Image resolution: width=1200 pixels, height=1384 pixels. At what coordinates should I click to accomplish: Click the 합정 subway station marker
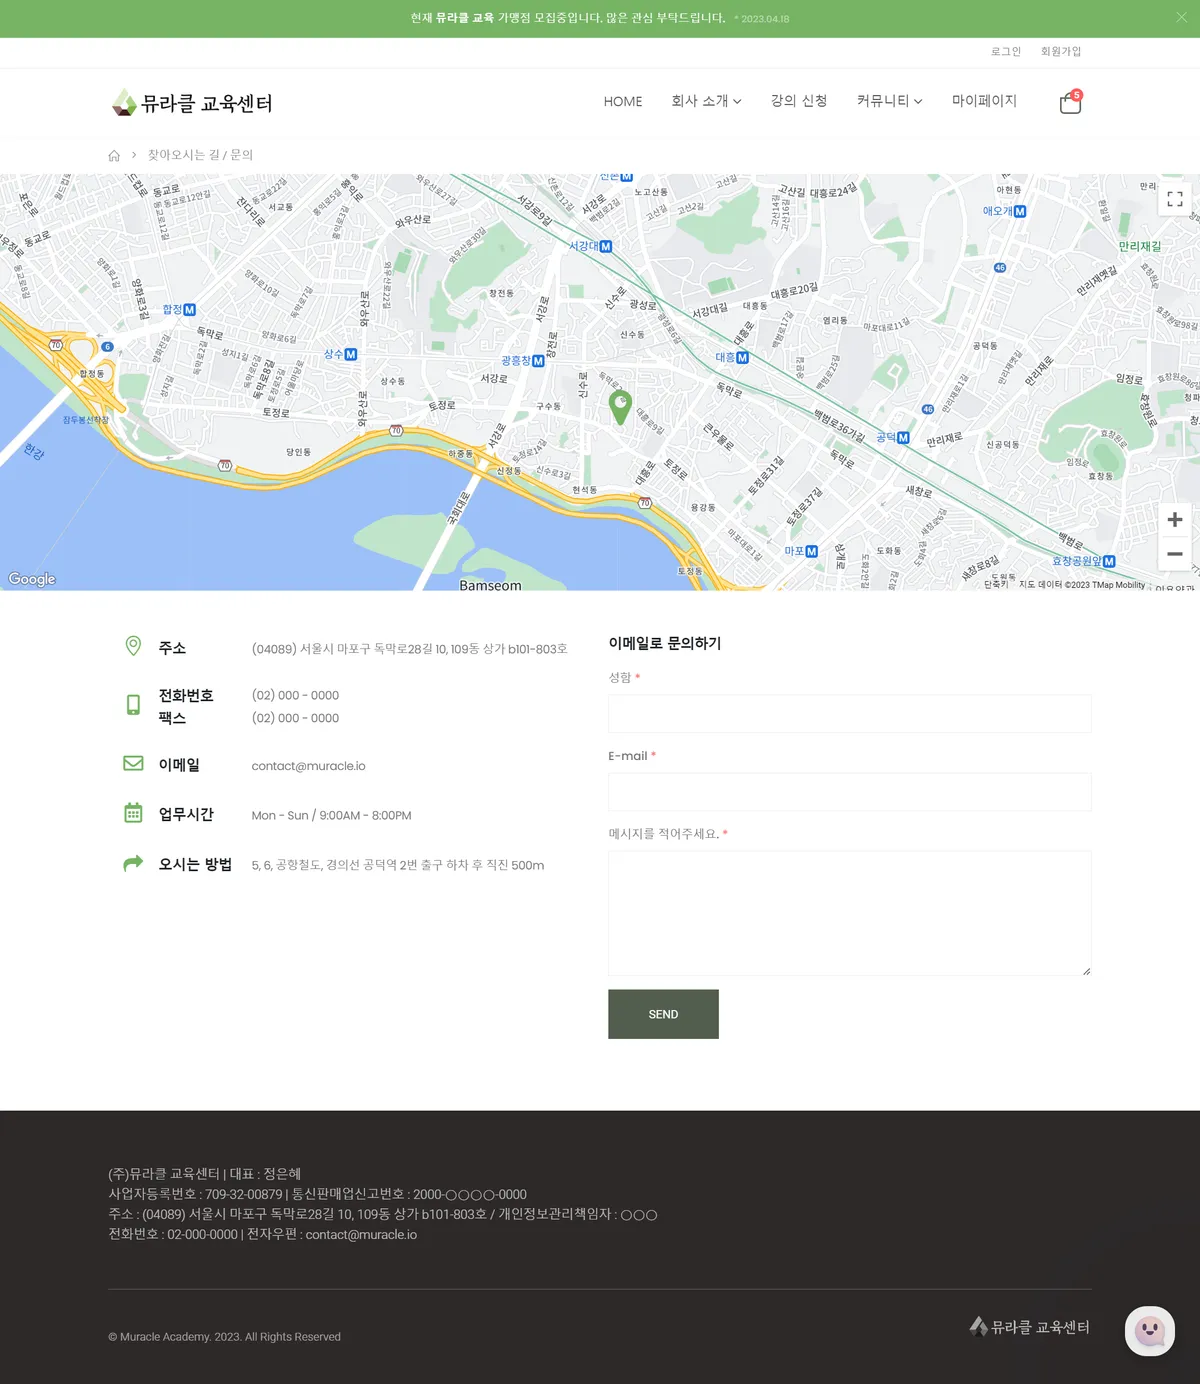pyautogui.click(x=179, y=310)
